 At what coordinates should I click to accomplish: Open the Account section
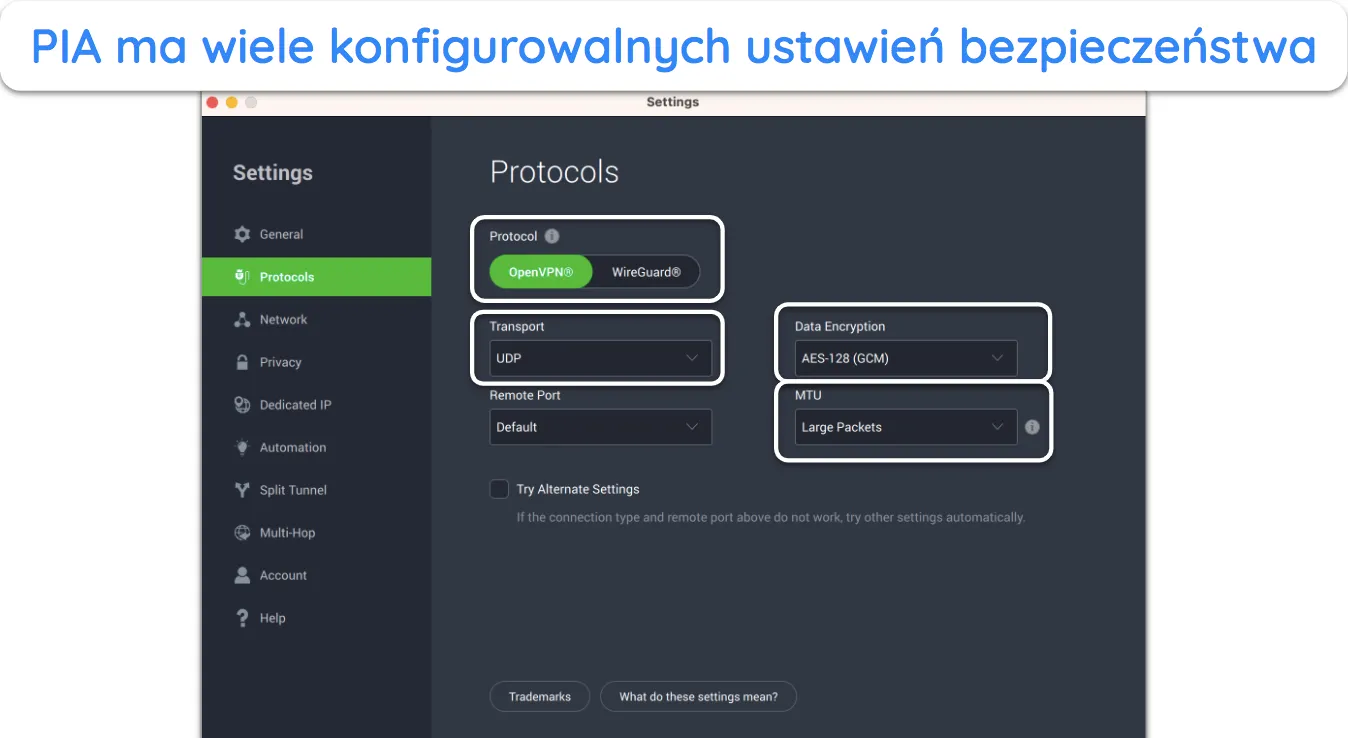(x=316, y=575)
